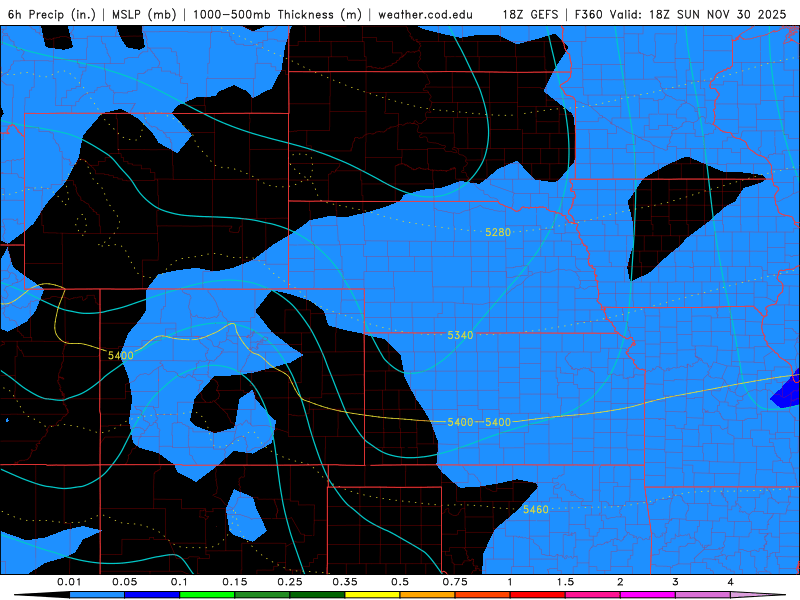Click the '0.15' legend value
Screen dimensions: 800x600
point(235,582)
